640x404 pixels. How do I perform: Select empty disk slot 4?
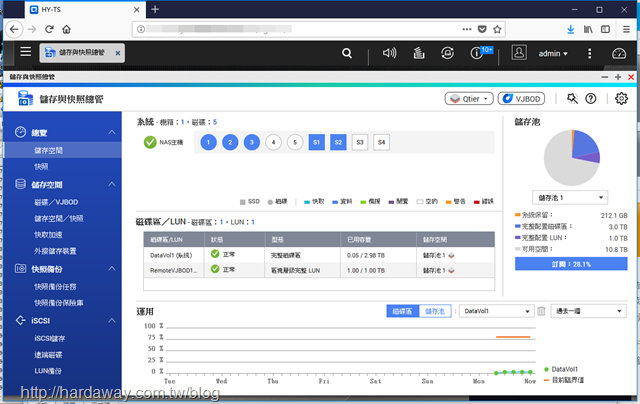(273, 142)
